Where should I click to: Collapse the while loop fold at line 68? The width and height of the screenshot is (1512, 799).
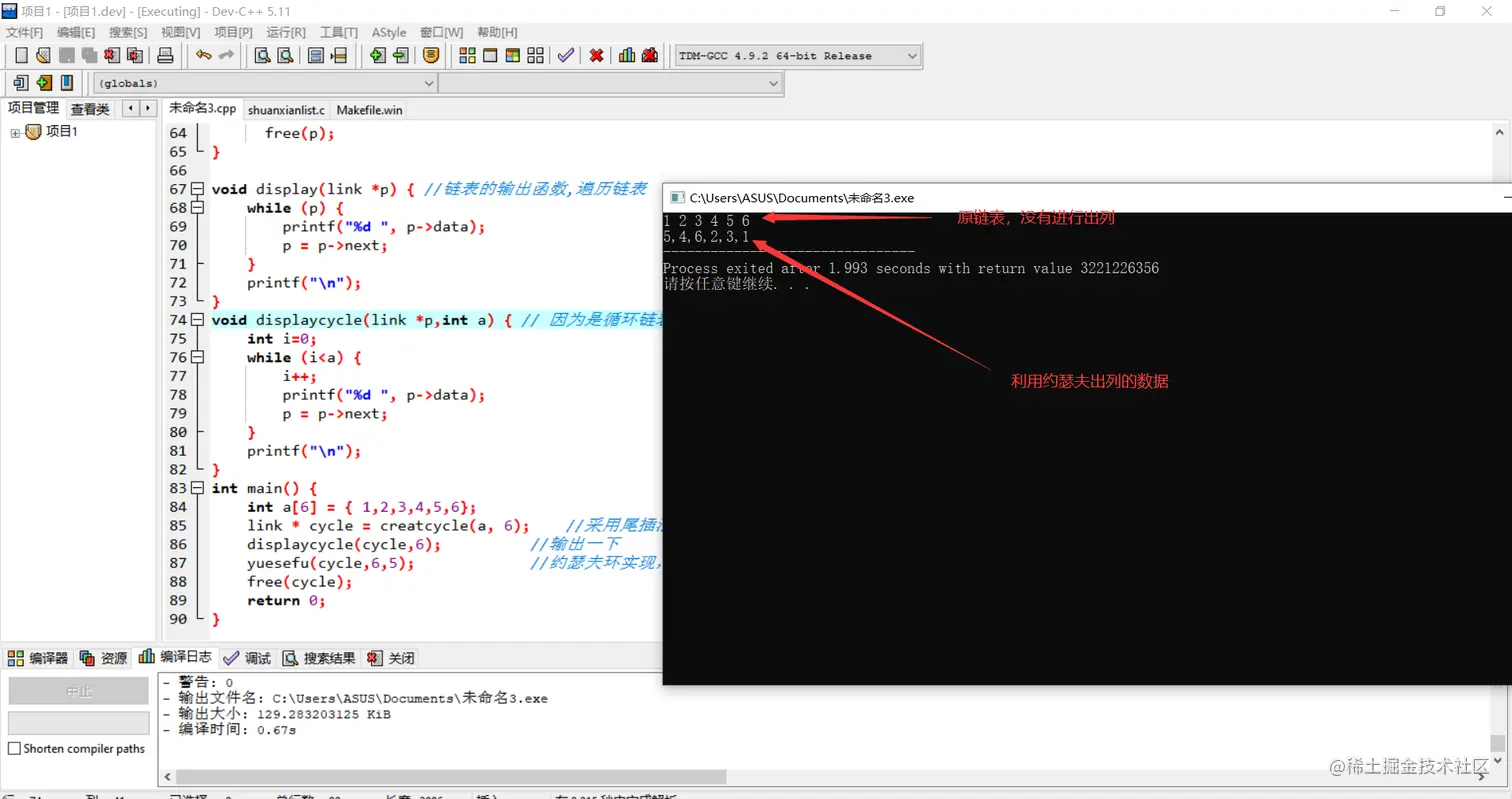click(197, 208)
